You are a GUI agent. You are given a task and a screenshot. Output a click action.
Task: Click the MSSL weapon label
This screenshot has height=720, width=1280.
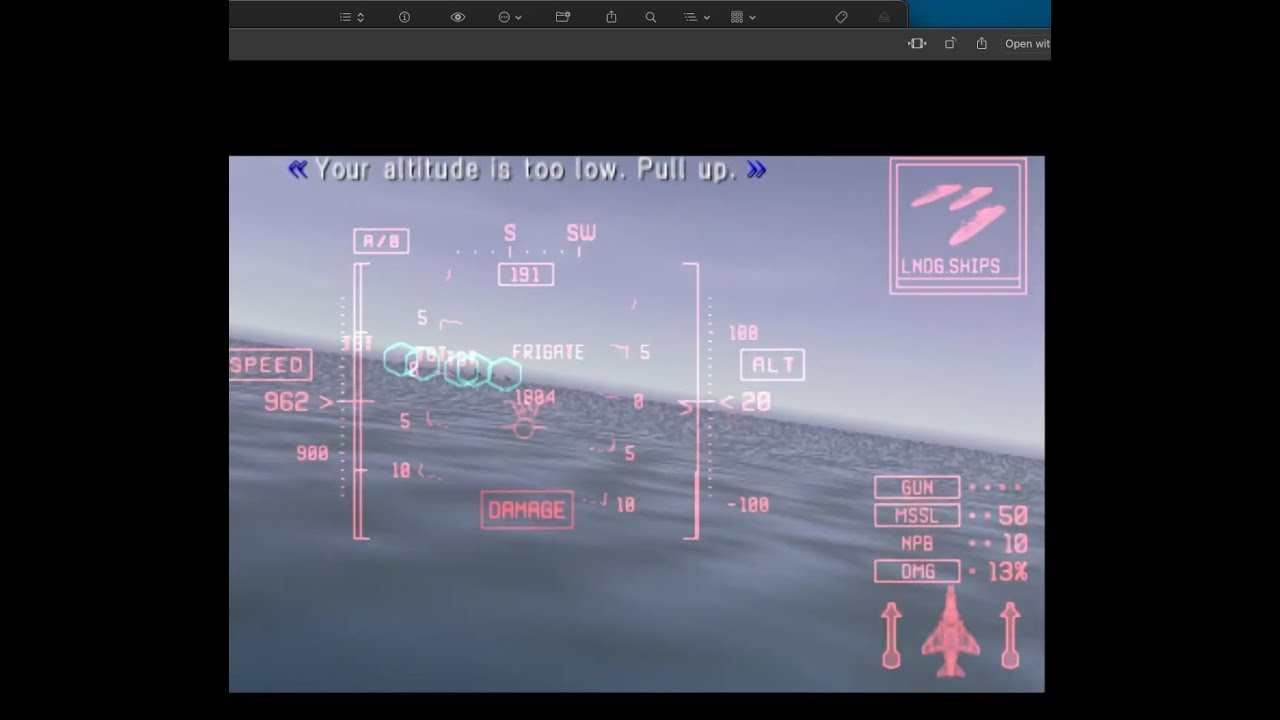point(917,516)
